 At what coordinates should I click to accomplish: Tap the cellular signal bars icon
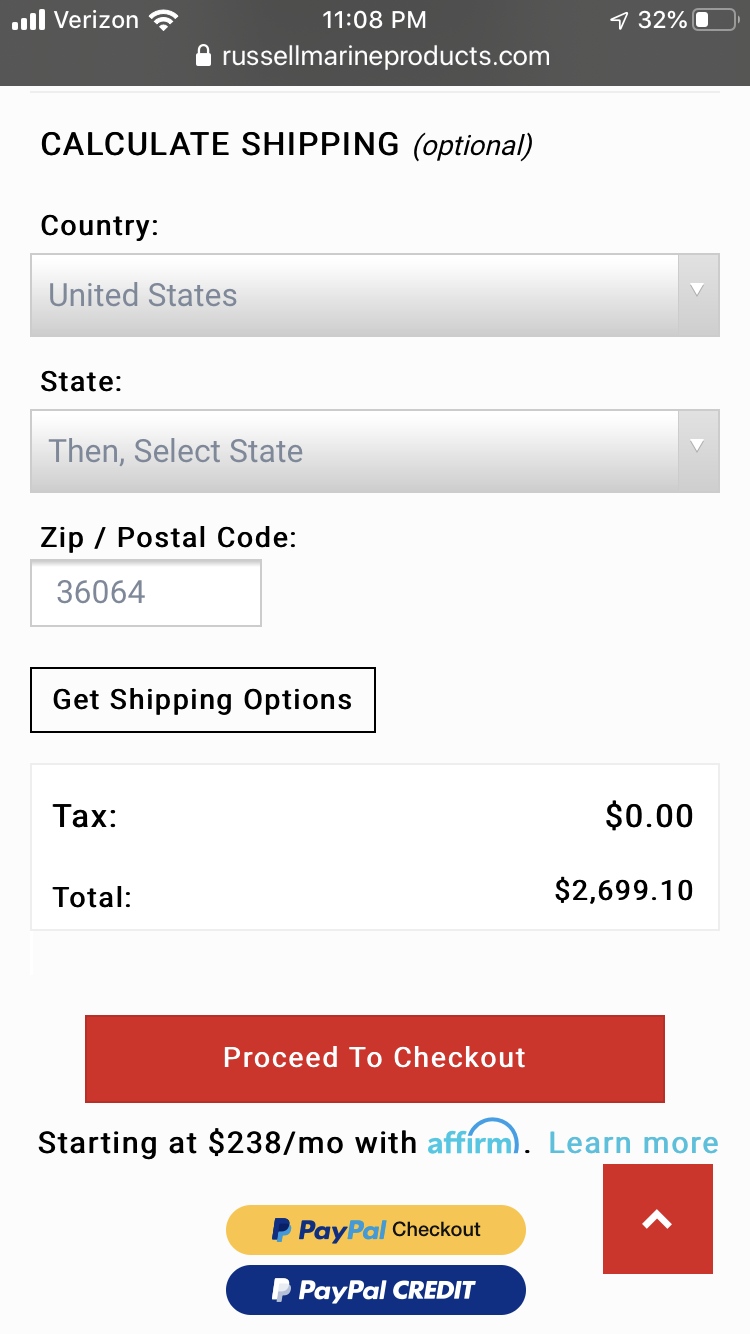click(28, 20)
